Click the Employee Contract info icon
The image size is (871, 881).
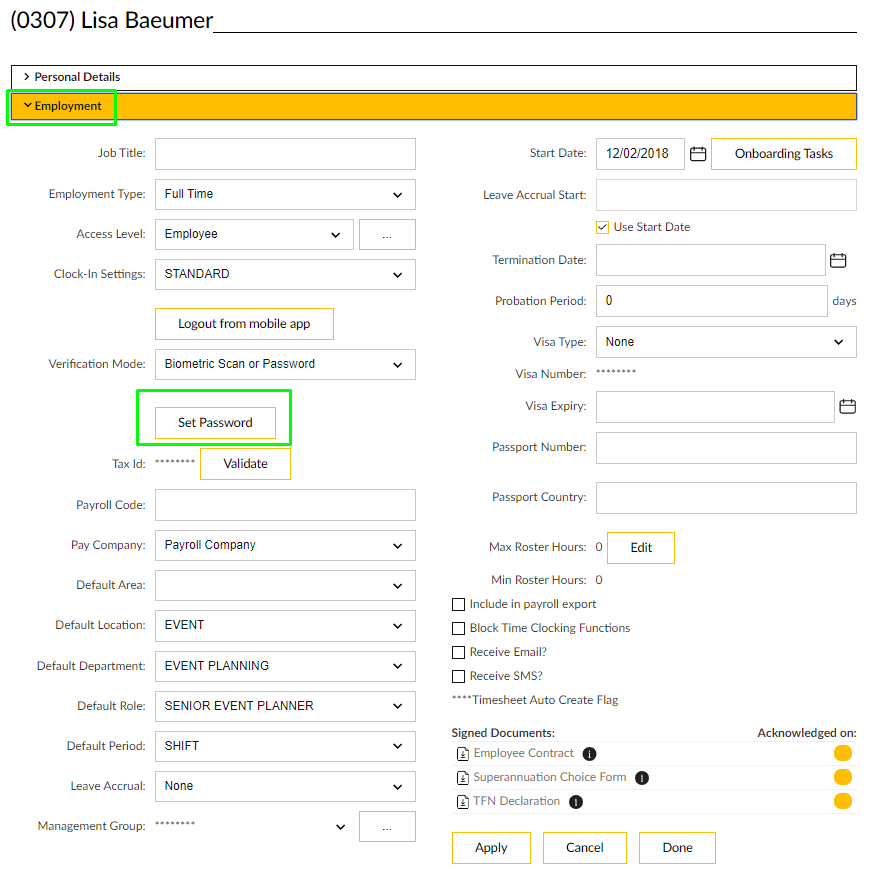pos(589,753)
